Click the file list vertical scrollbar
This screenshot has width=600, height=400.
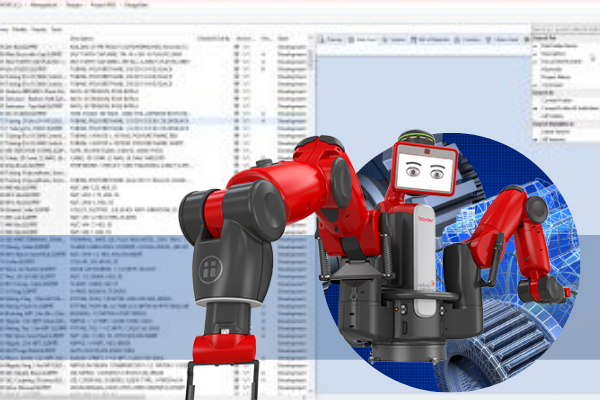pos(310,214)
